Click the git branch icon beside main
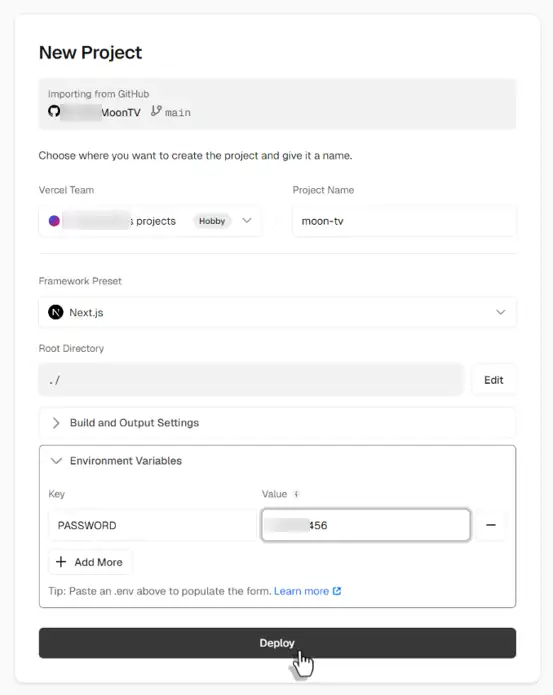Screen dimensions: 553x695 tap(156, 111)
